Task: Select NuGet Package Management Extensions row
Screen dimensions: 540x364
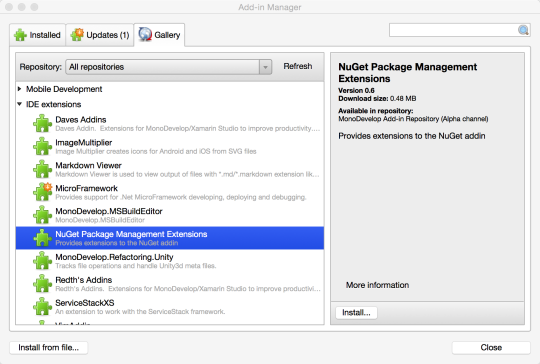Action: (170, 238)
